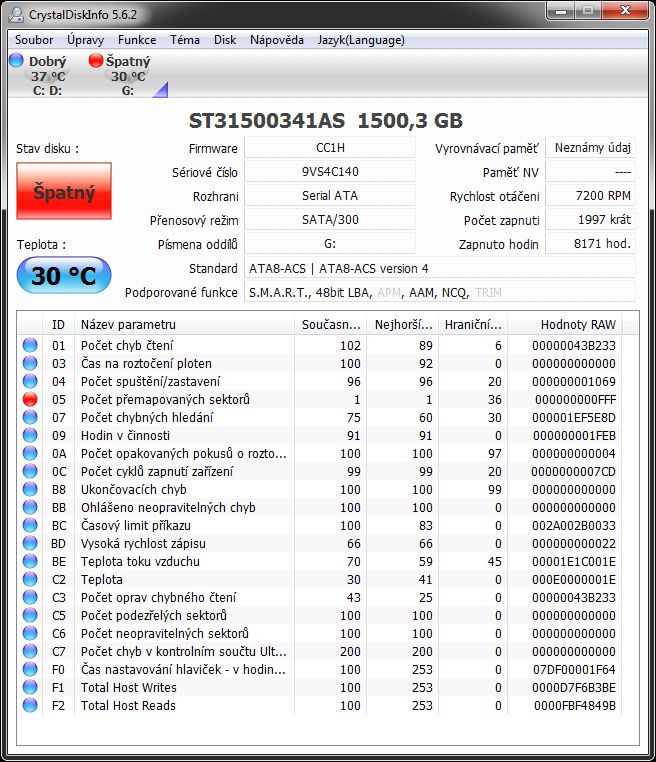Screen dimensions: 656x762
Task: Click status icon for Hodin v činnosti
Action: 30,435
